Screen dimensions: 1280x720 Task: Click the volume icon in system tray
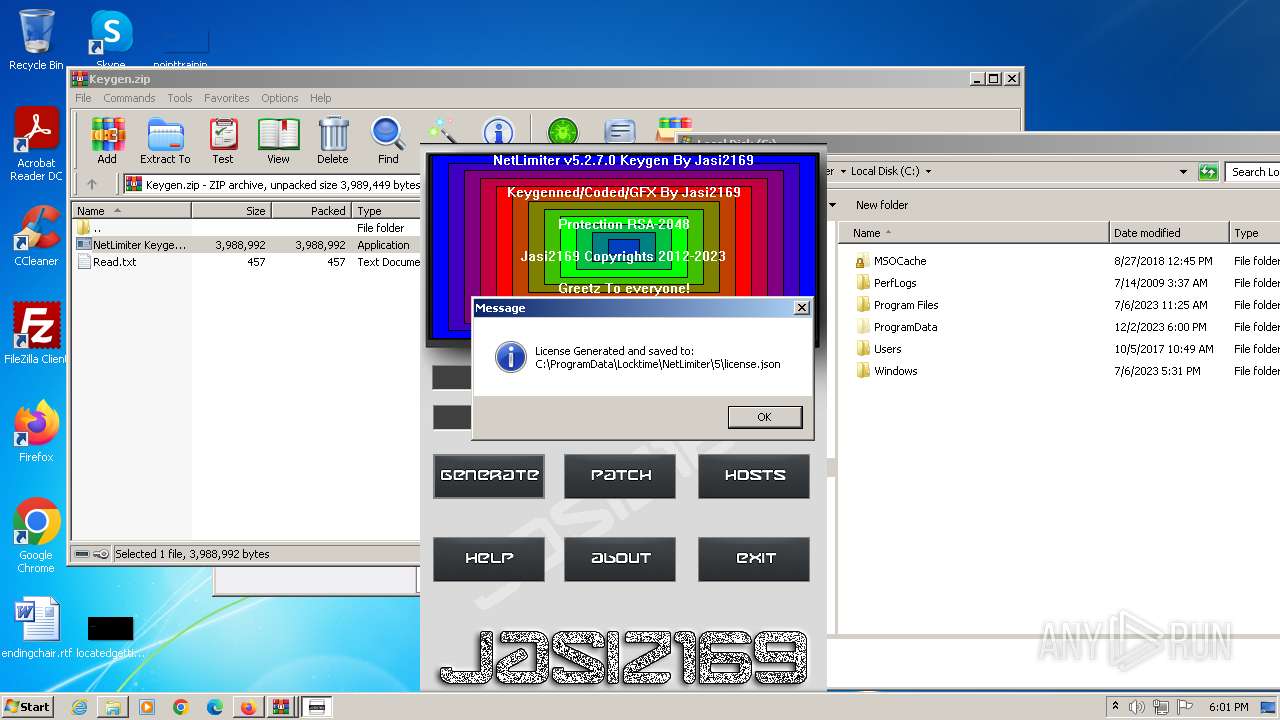coord(1137,707)
